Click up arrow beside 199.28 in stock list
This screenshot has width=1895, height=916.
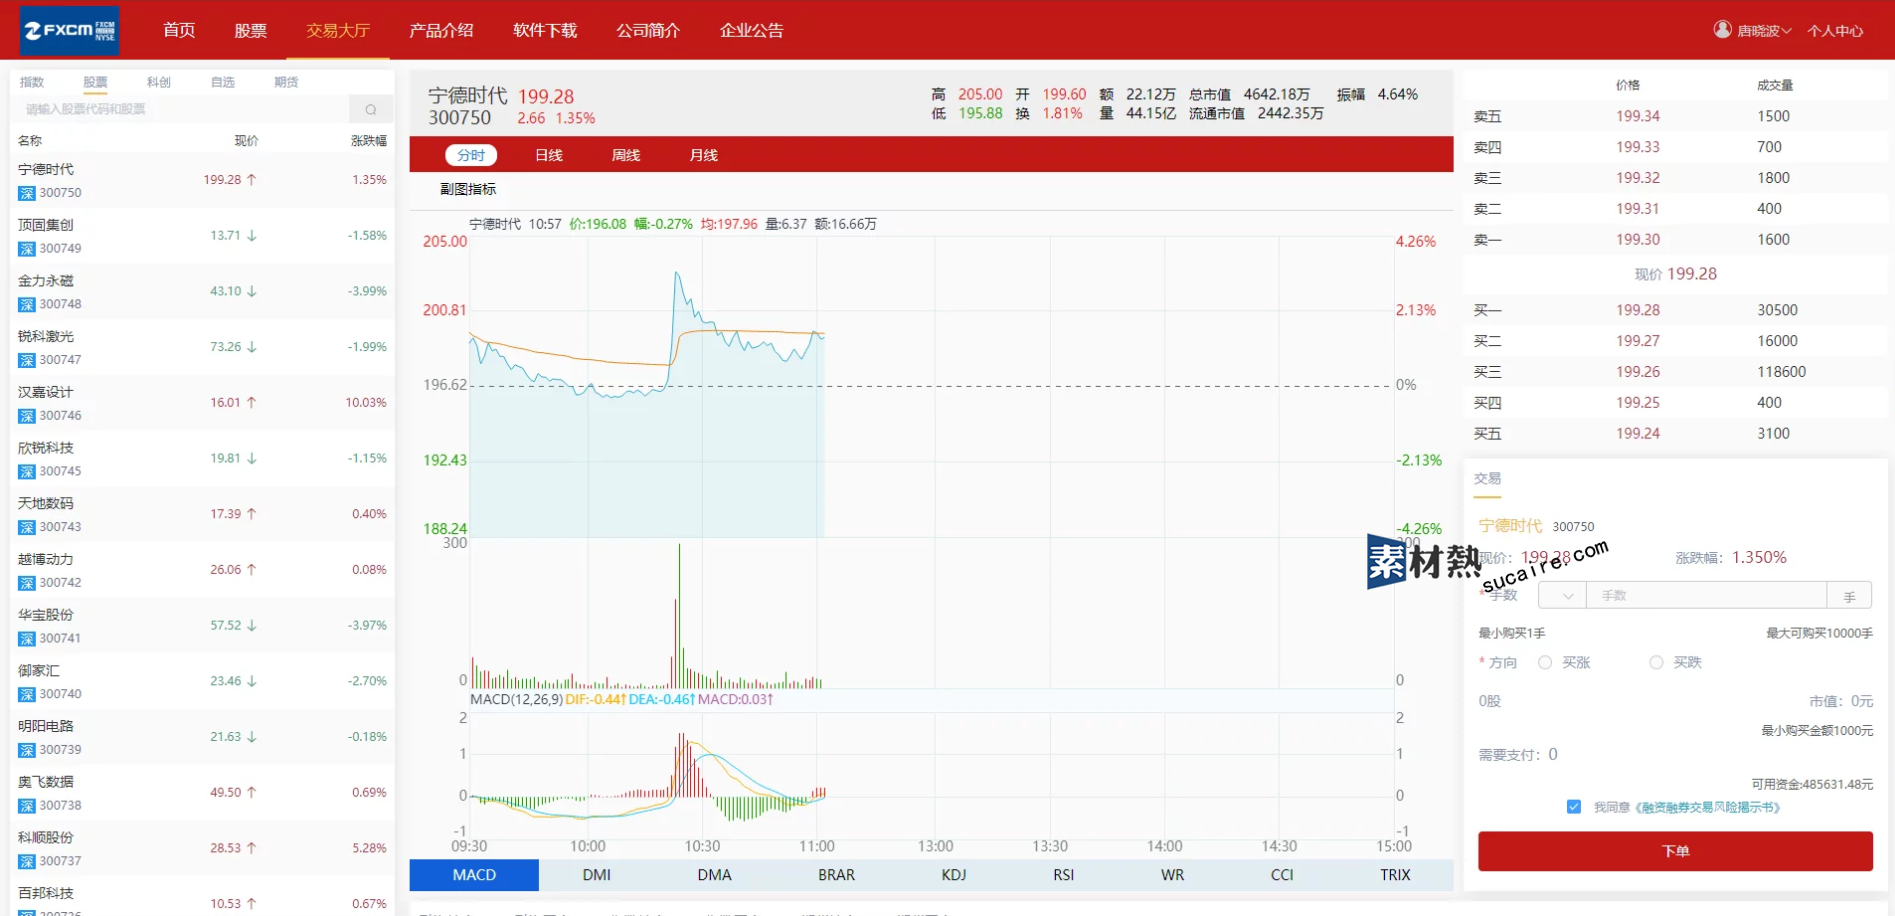tap(252, 180)
